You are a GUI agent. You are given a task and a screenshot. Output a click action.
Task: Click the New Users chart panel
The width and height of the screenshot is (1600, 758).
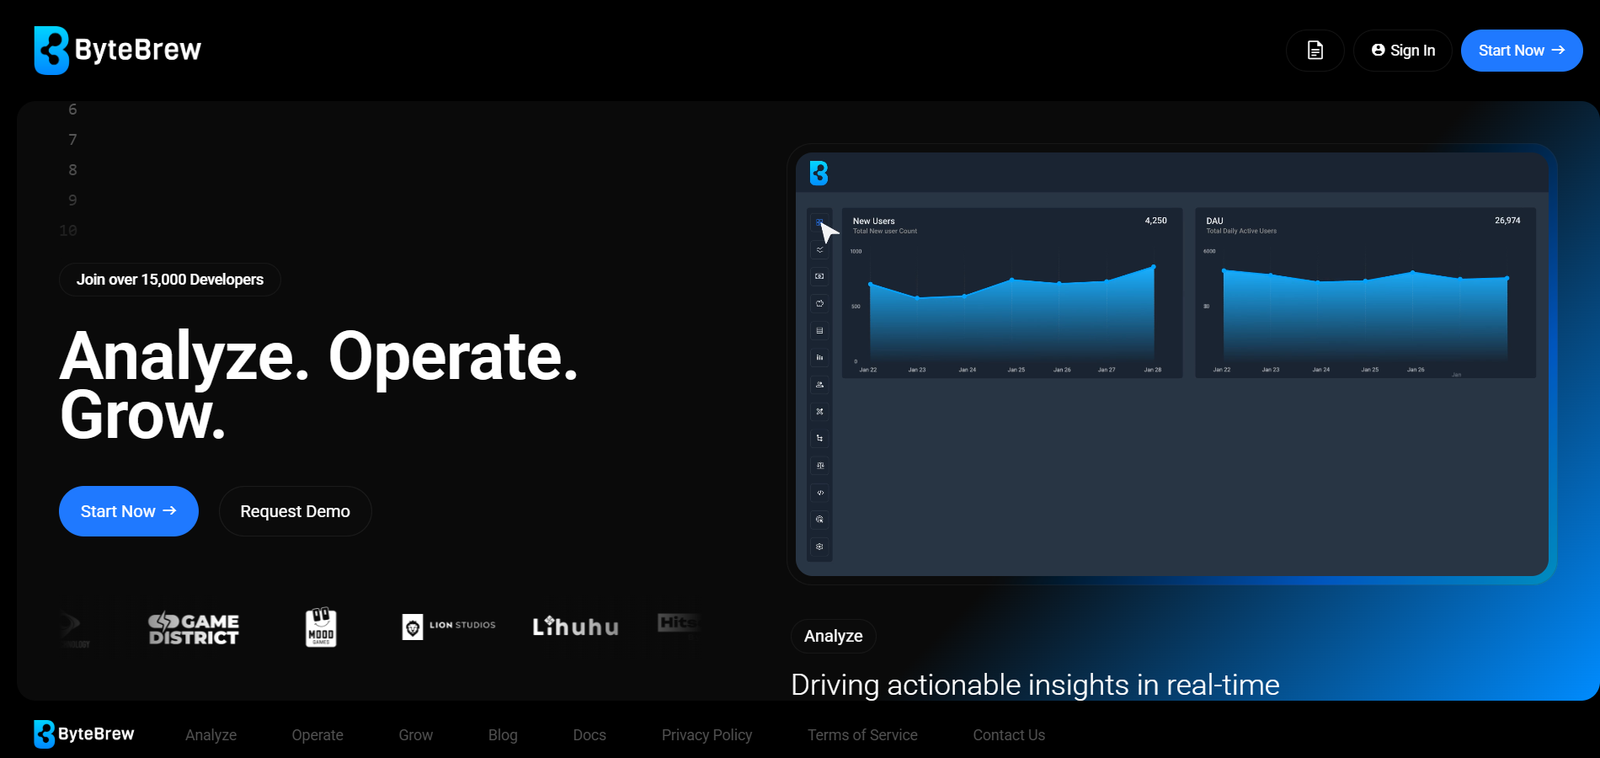[x=1011, y=293]
